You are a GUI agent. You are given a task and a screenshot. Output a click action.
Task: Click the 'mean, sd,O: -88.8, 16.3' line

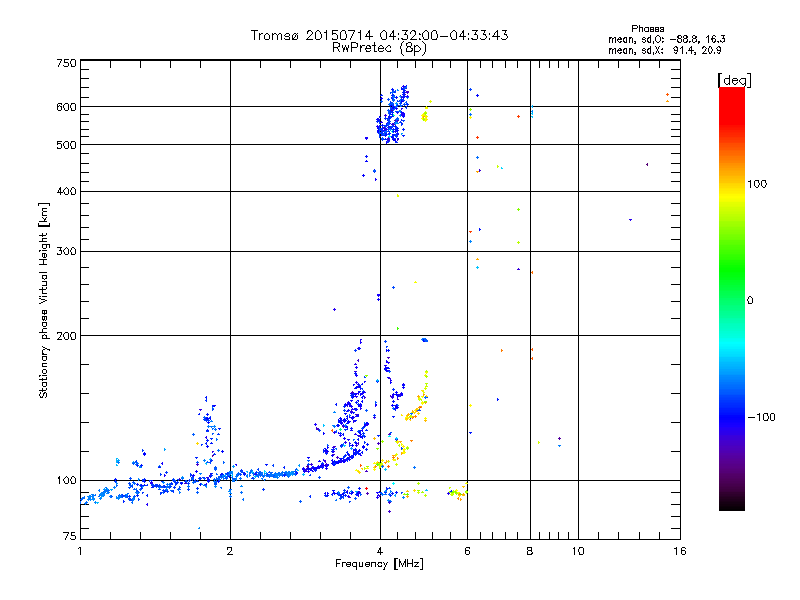coord(666,39)
